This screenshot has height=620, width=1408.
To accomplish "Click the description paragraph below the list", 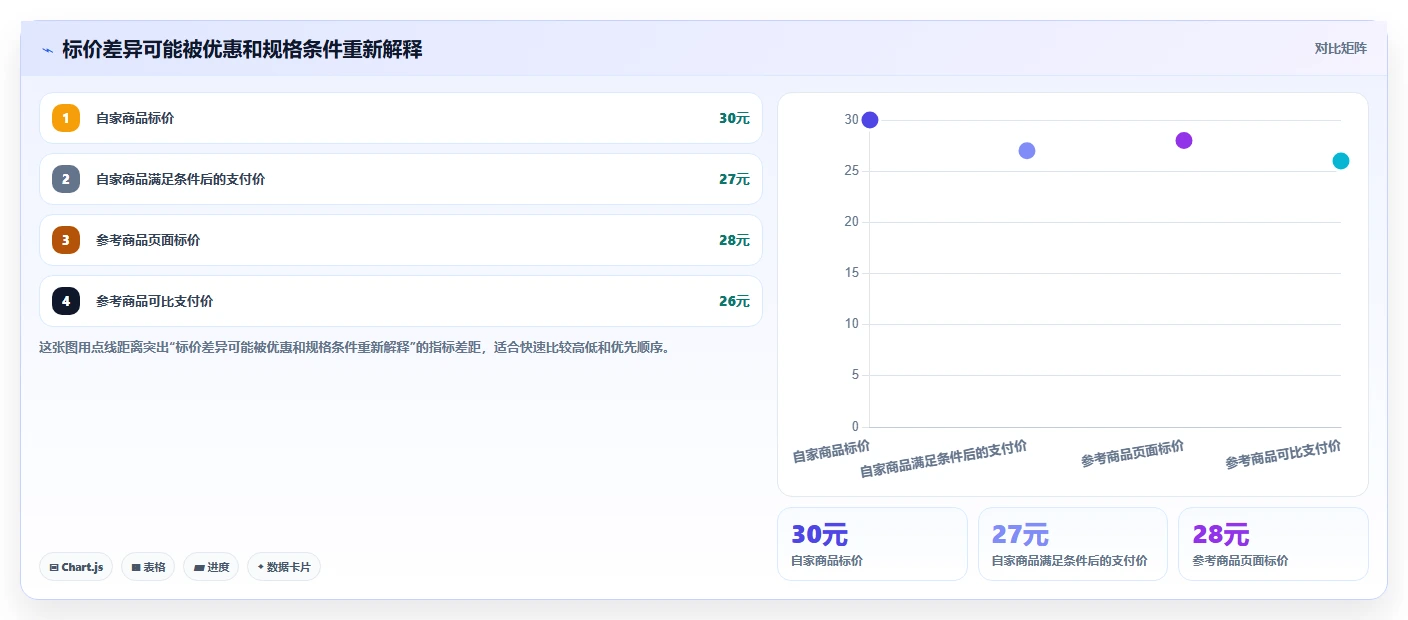I will (354, 348).
